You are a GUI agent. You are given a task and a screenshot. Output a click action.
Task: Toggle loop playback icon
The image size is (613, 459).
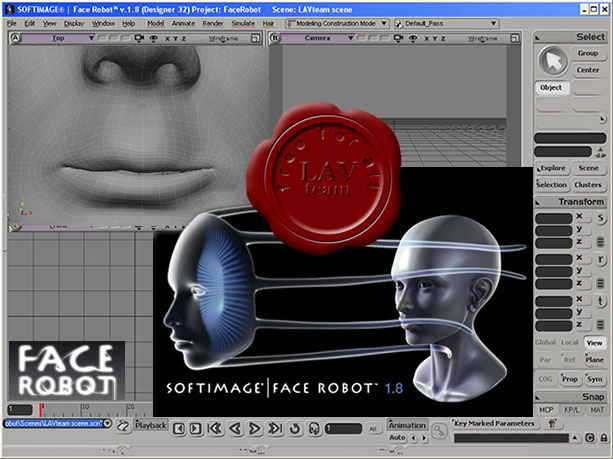[x=295, y=429]
